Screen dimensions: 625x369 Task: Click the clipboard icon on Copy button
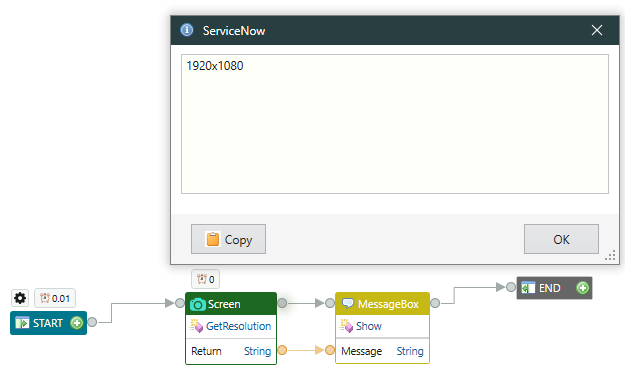point(212,239)
